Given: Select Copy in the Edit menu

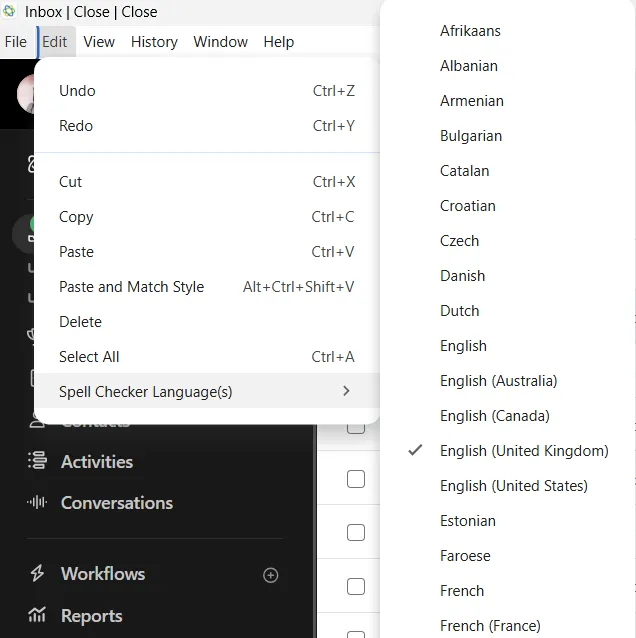Looking at the screenshot, I should (x=207, y=217).
